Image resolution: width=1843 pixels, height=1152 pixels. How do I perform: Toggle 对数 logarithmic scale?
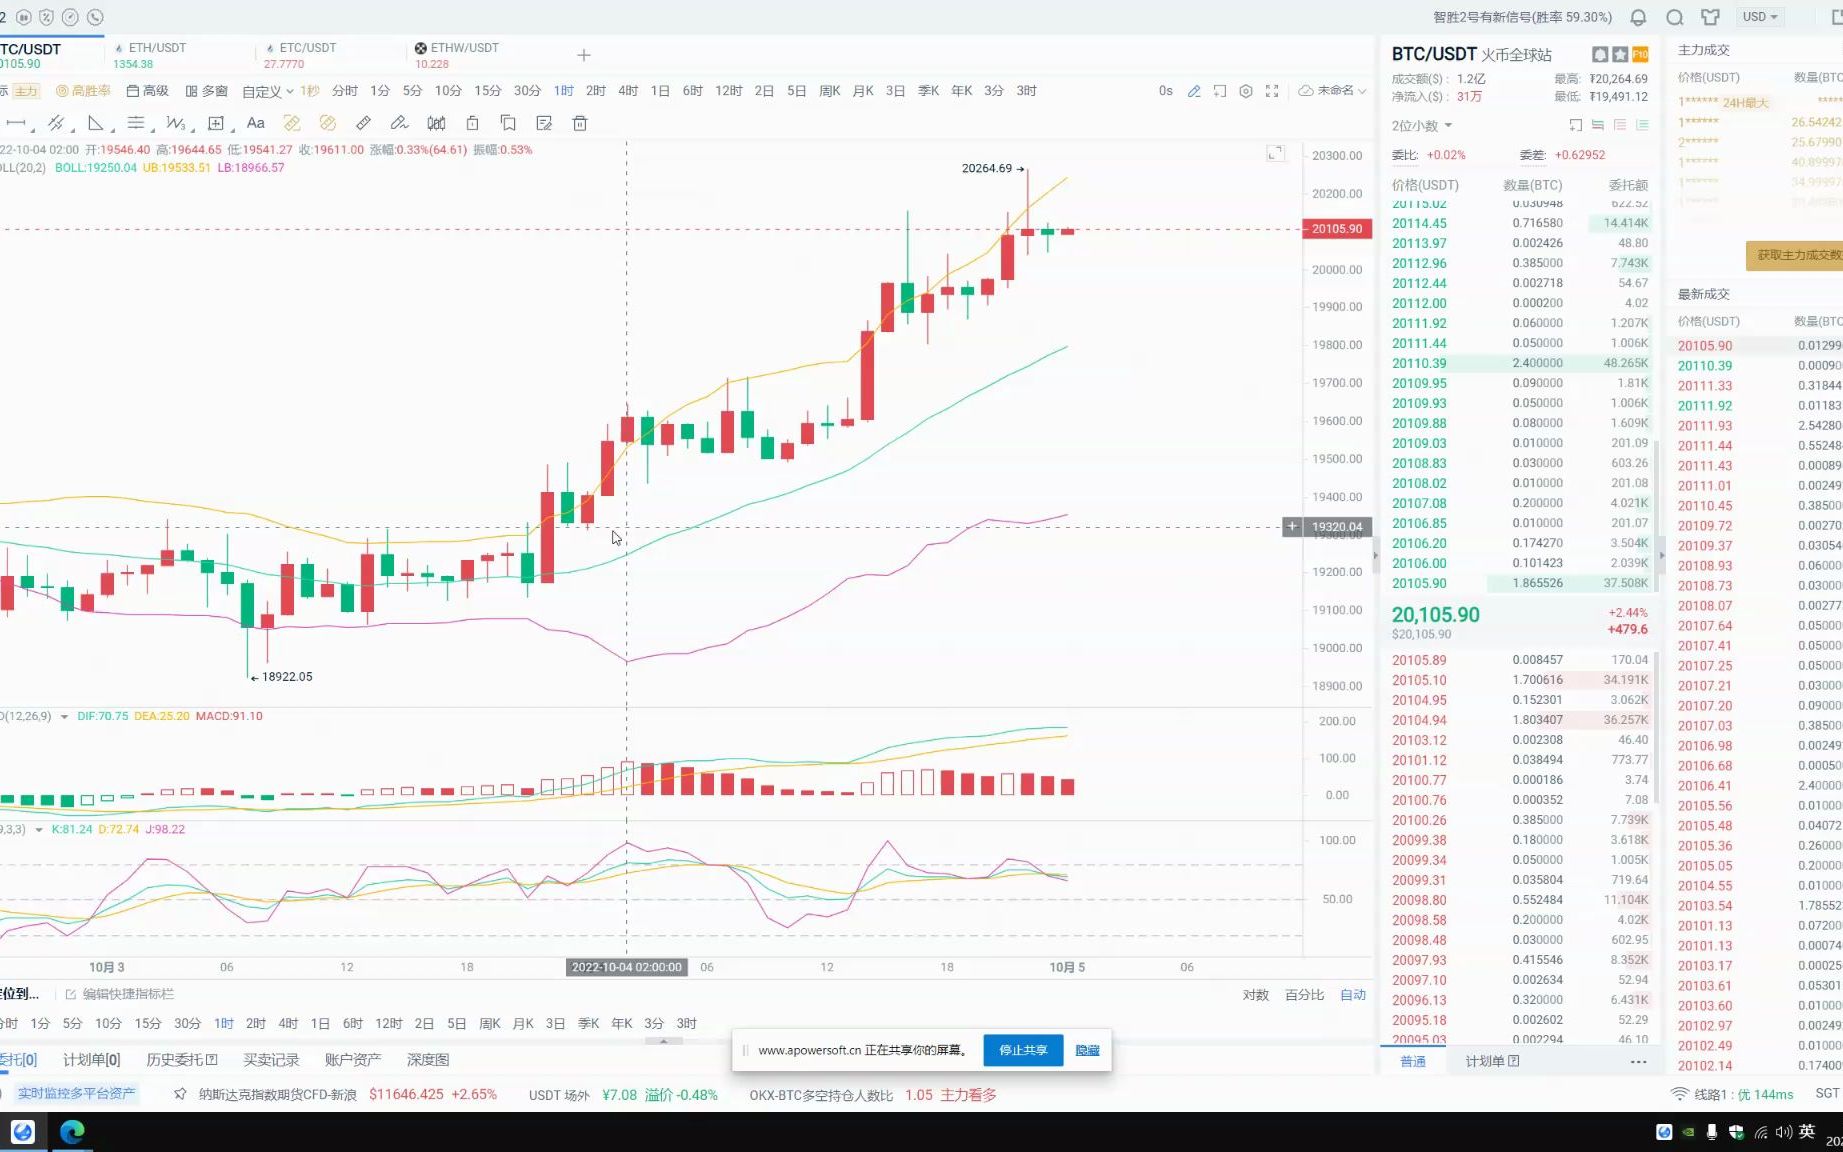tap(1255, 995)
